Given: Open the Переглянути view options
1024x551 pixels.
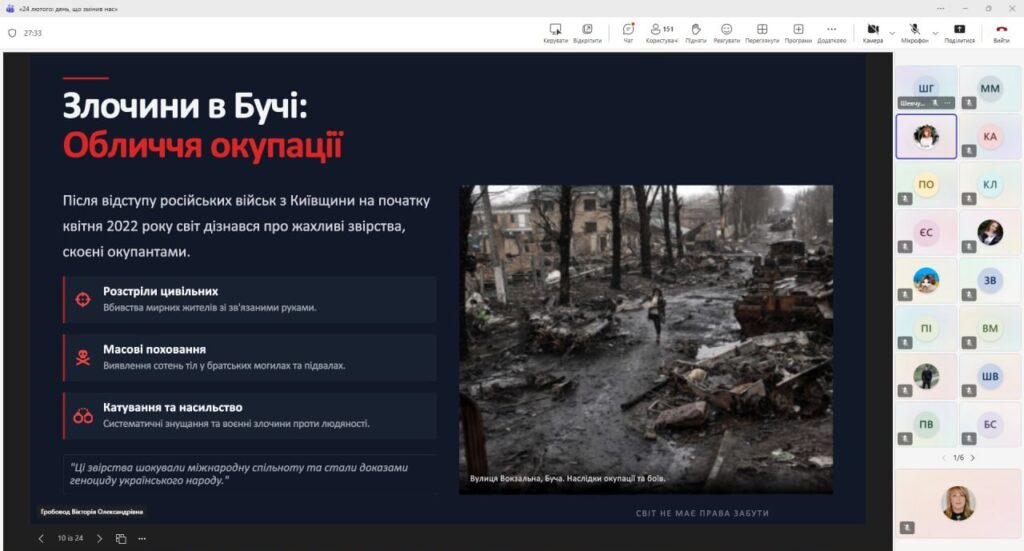Looking at the screenshot, I should [762, 33].
